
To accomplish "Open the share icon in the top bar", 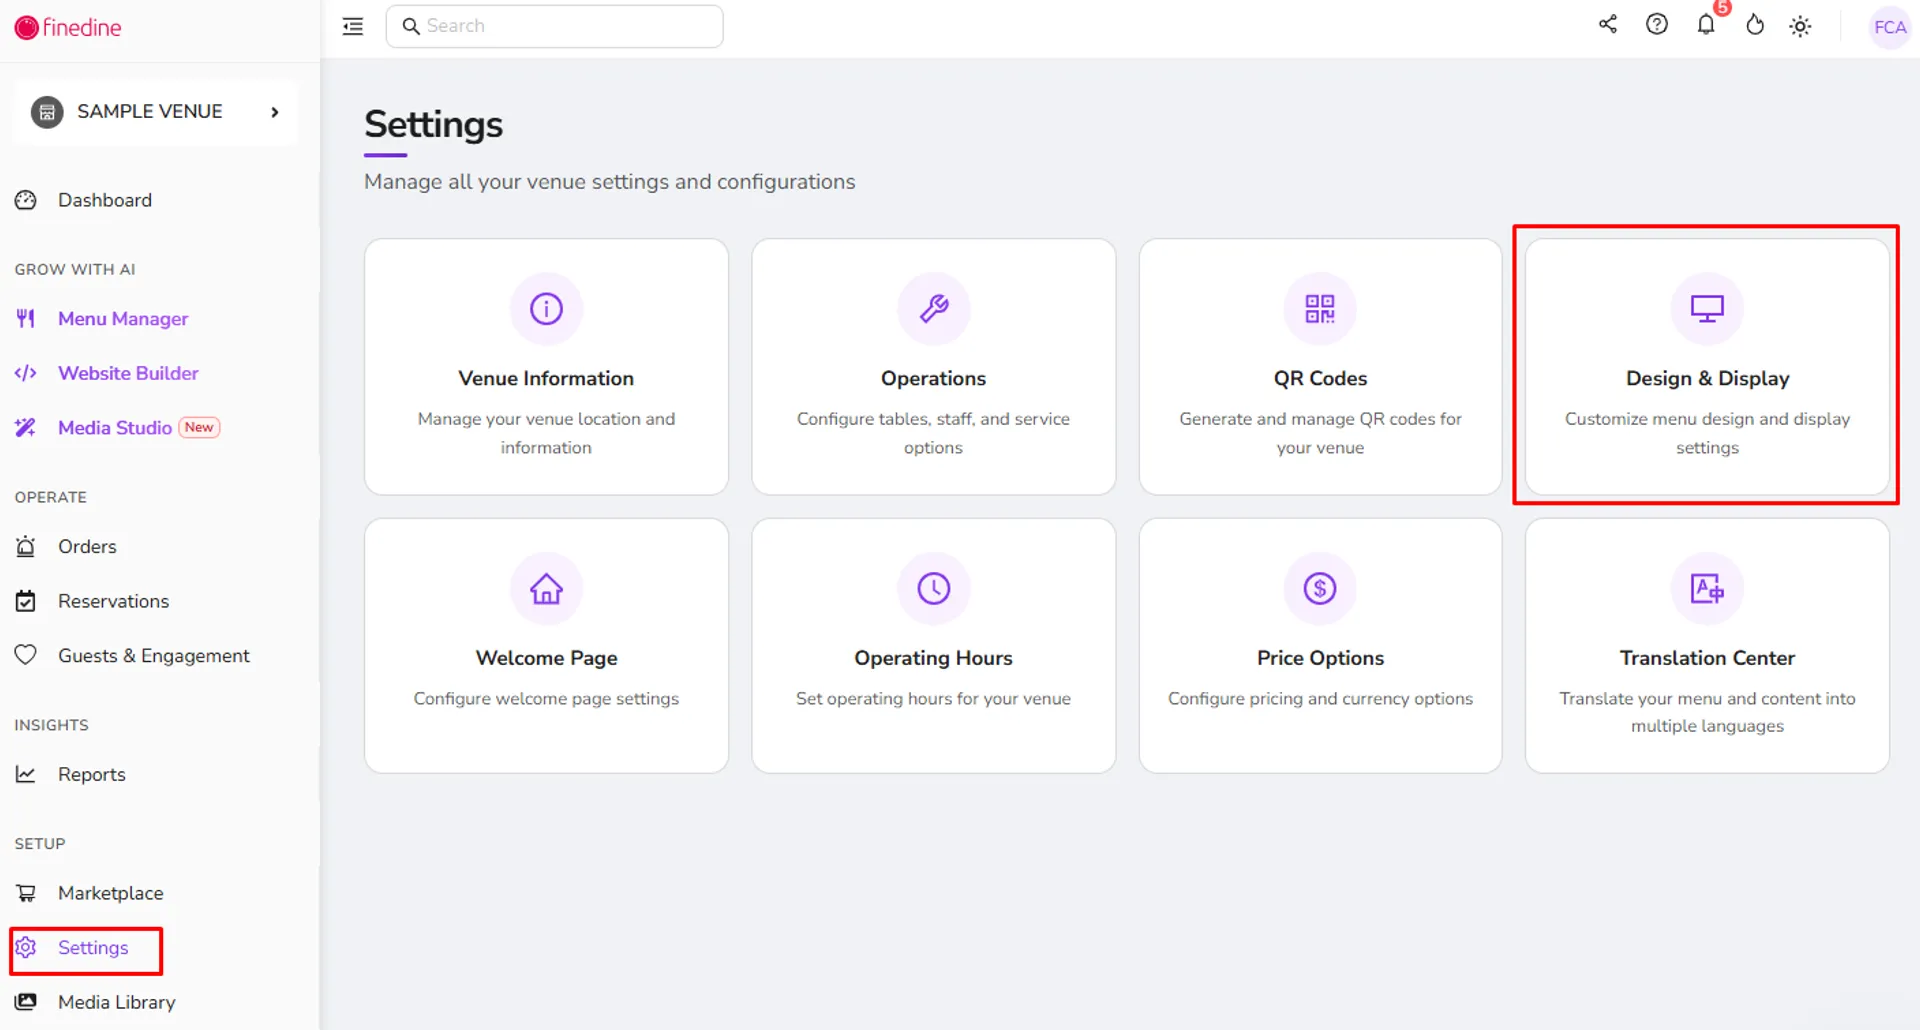I will pos(1607,25).
